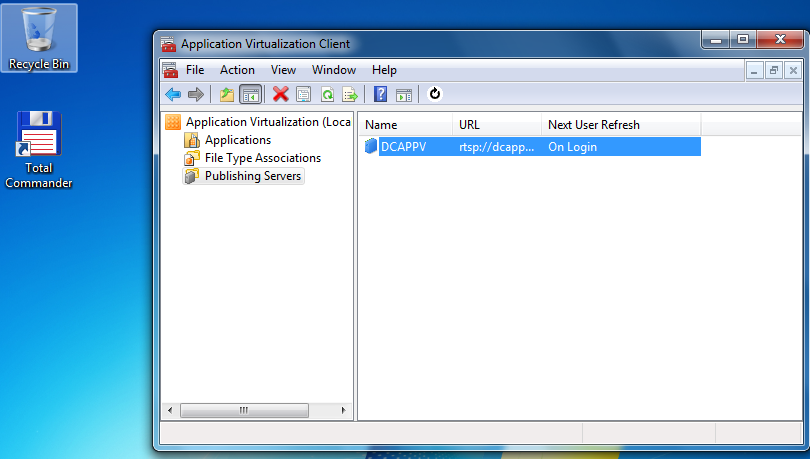Open the File menu
The height and width of the screenshot is (459, 810).
pos(195,70)
